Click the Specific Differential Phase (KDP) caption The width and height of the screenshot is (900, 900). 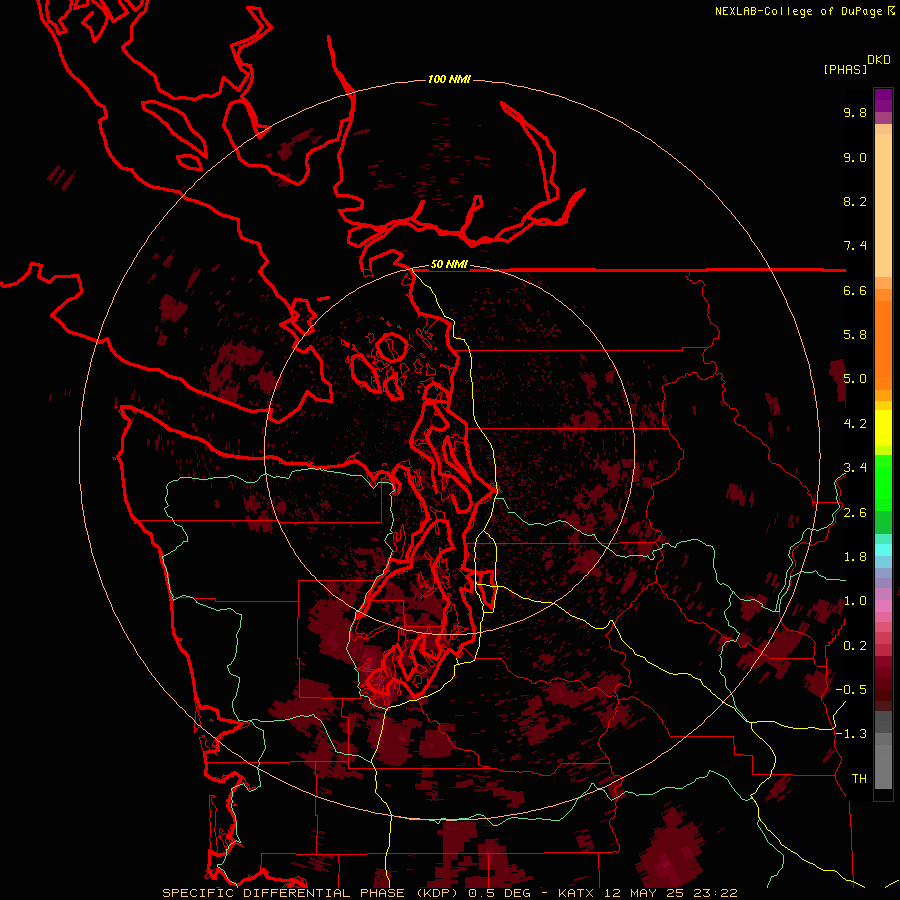(312, 893)
